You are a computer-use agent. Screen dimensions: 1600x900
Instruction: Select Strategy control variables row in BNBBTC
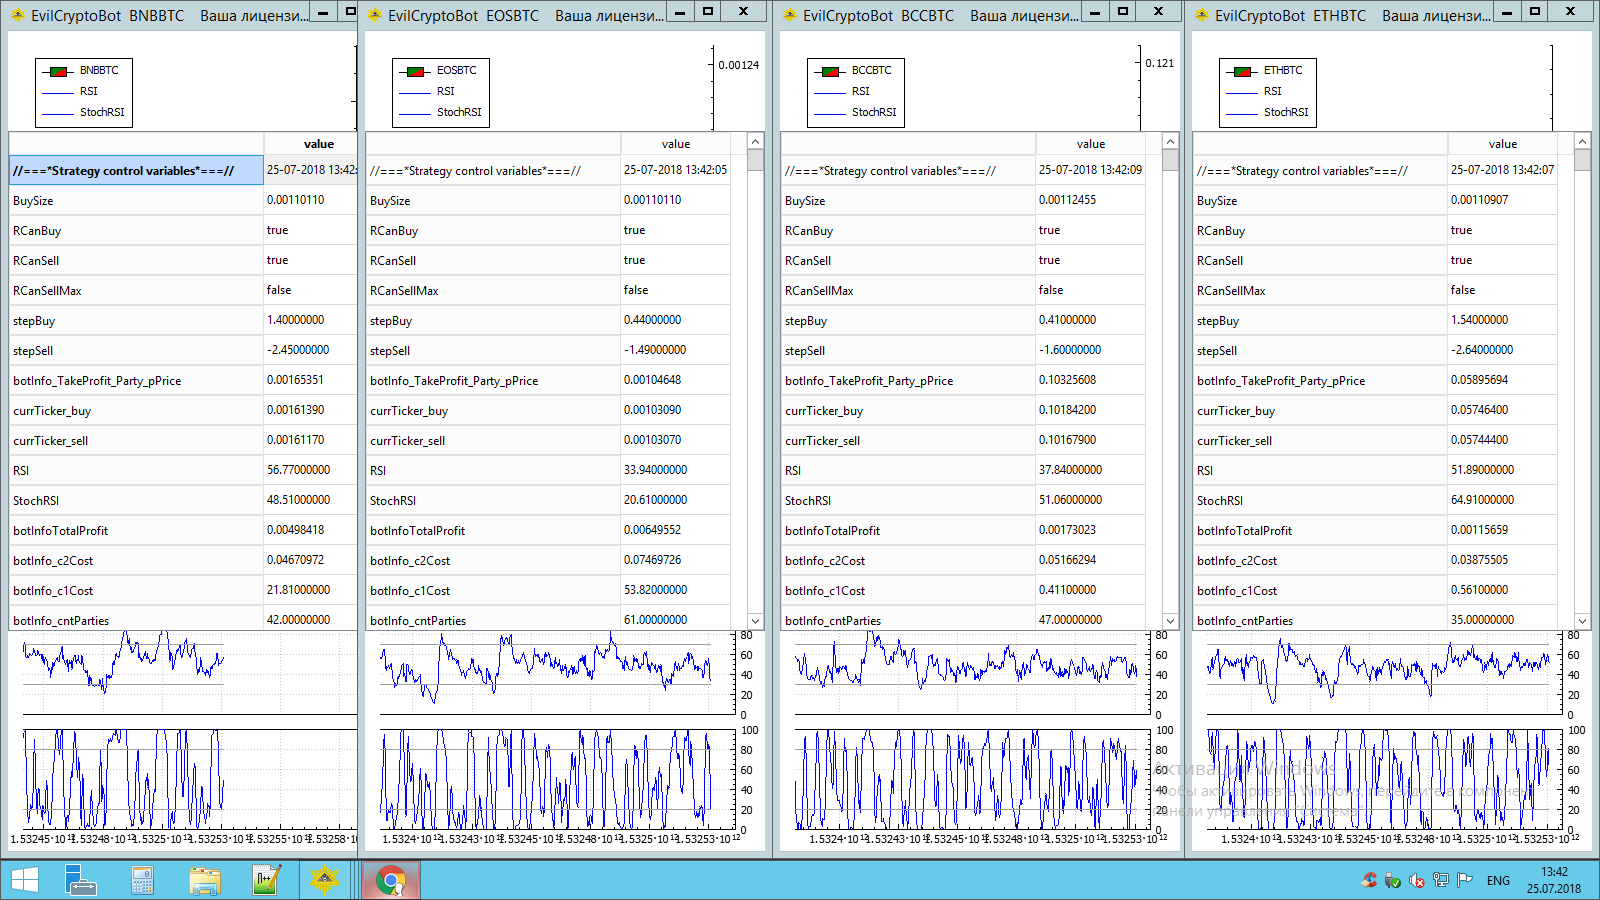pos(136,171)
